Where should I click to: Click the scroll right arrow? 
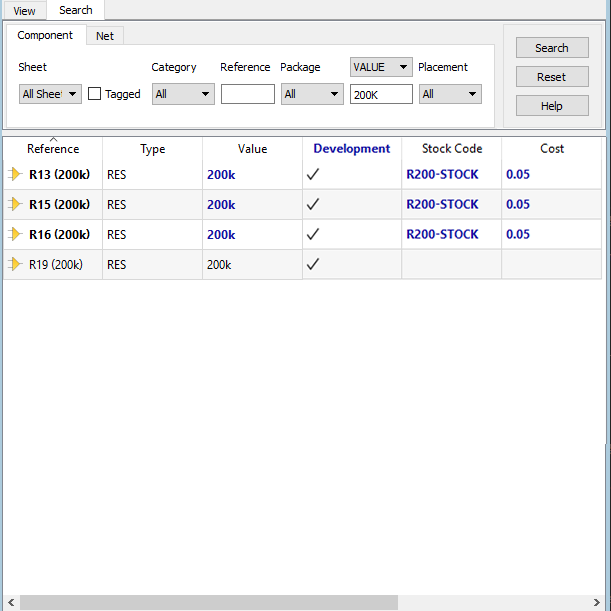coord(597,602)
